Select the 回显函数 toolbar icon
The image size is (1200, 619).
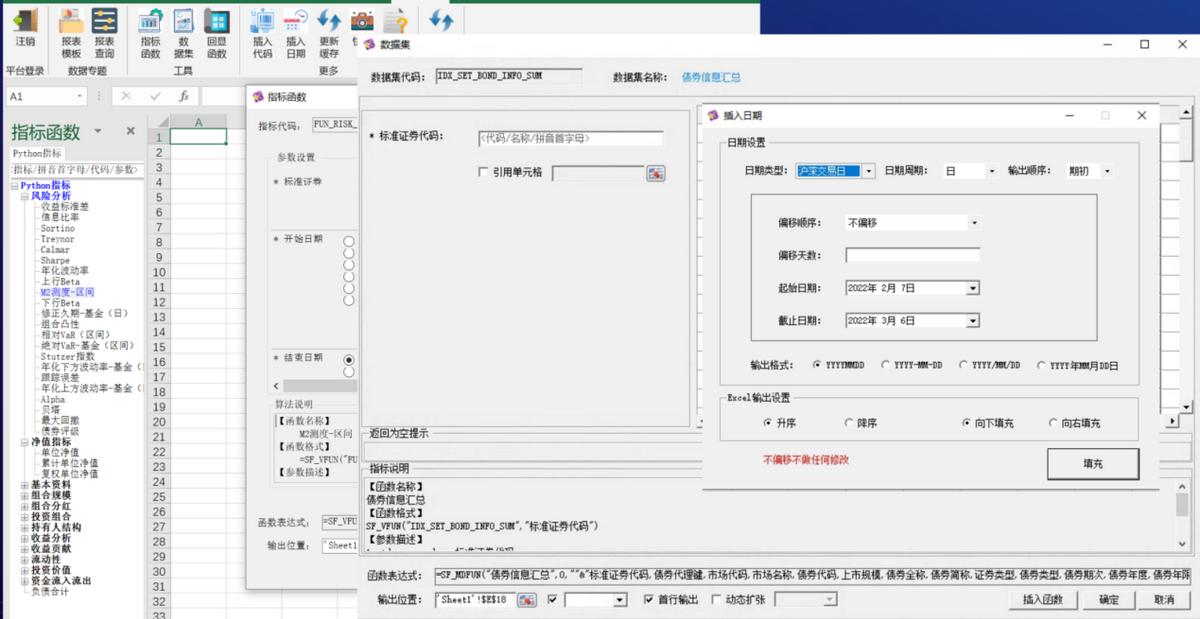point(219,26)
